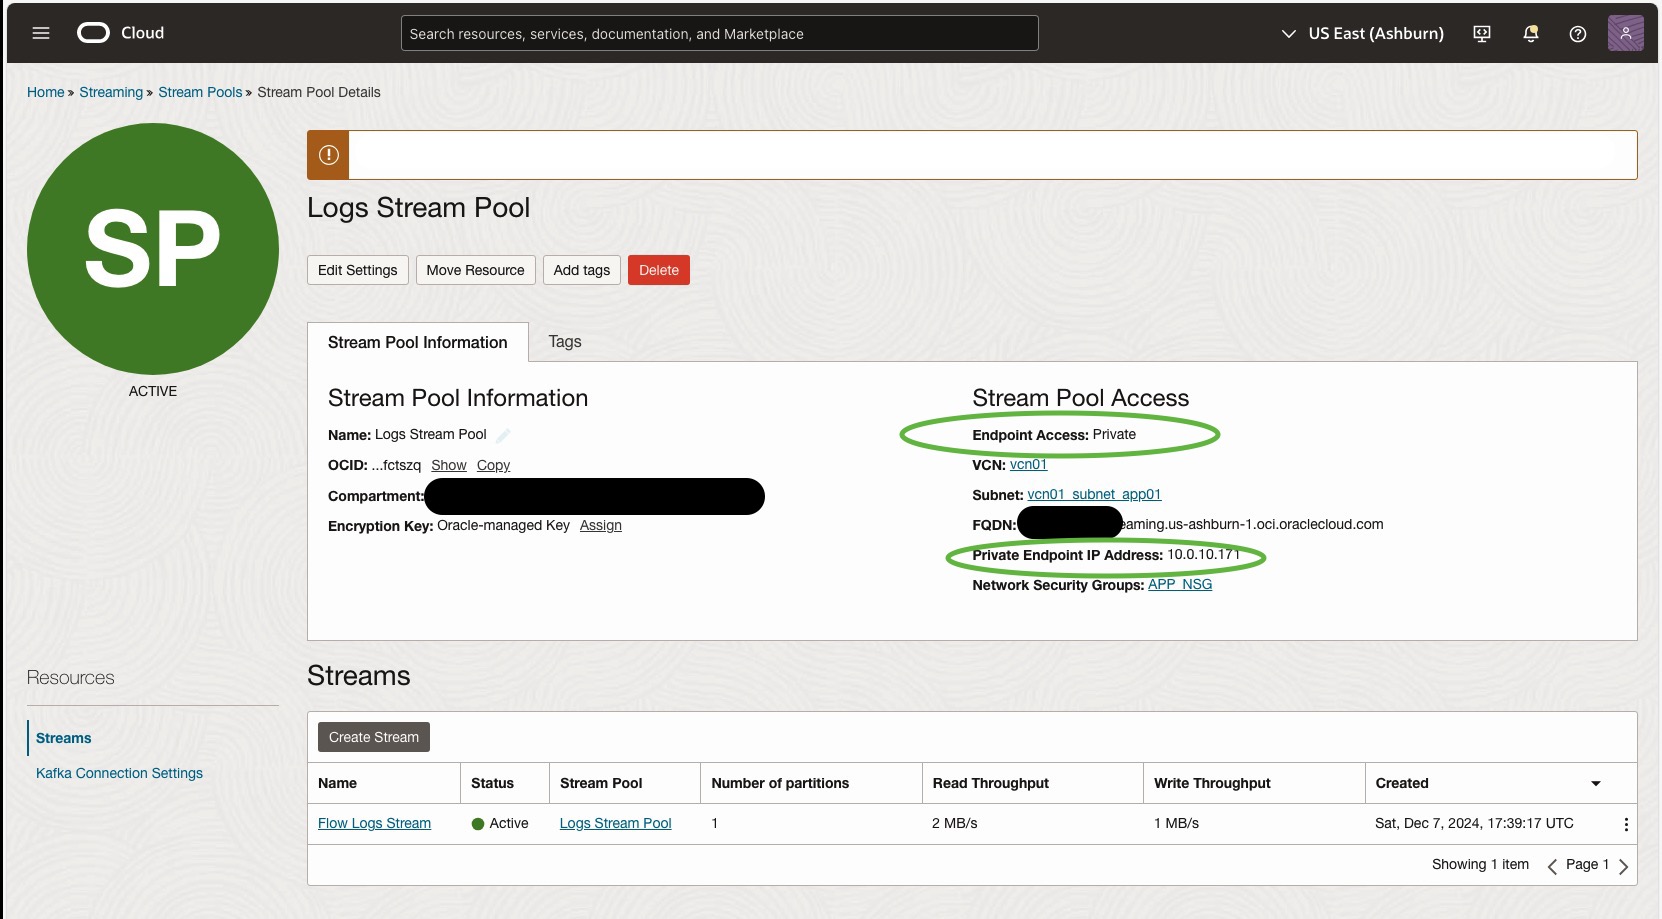1662x919 pixels.
Task: Switch to the Tags tab
Action: click(x=565, y=342)
